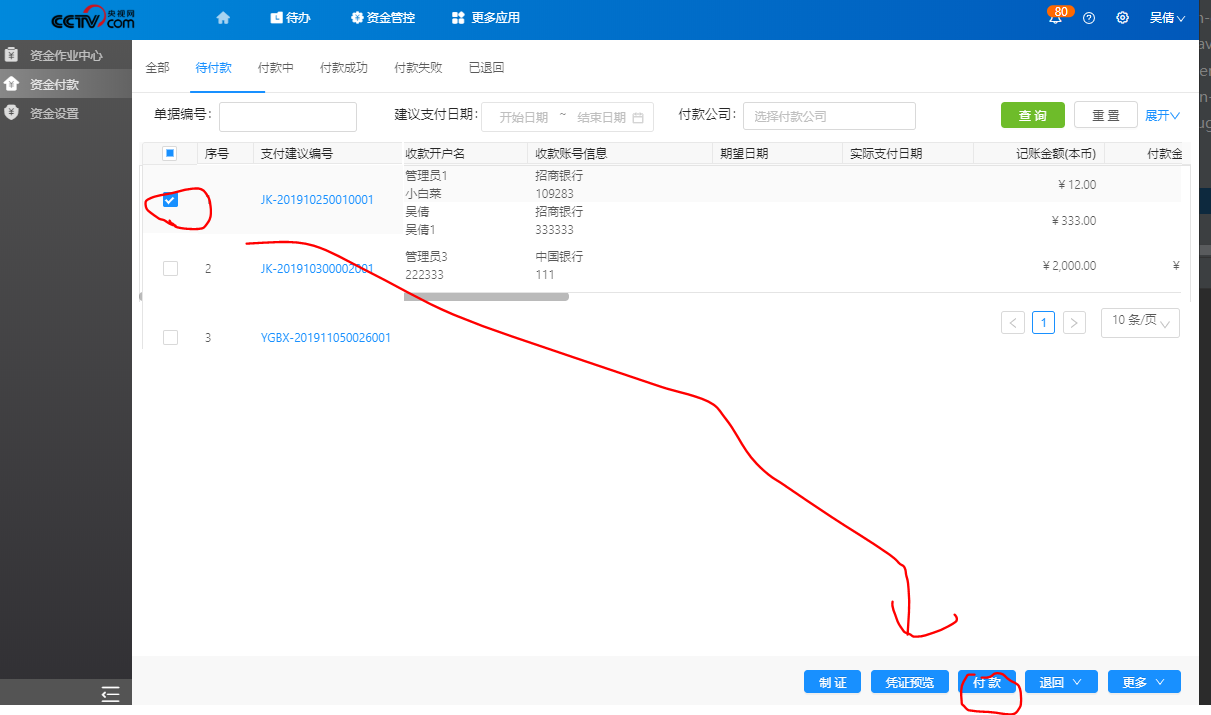Image resolution: width=1211 pixels, height=715 pixels.
Task: Switch to the 付款成功 tab
Action: click(344, 68)
